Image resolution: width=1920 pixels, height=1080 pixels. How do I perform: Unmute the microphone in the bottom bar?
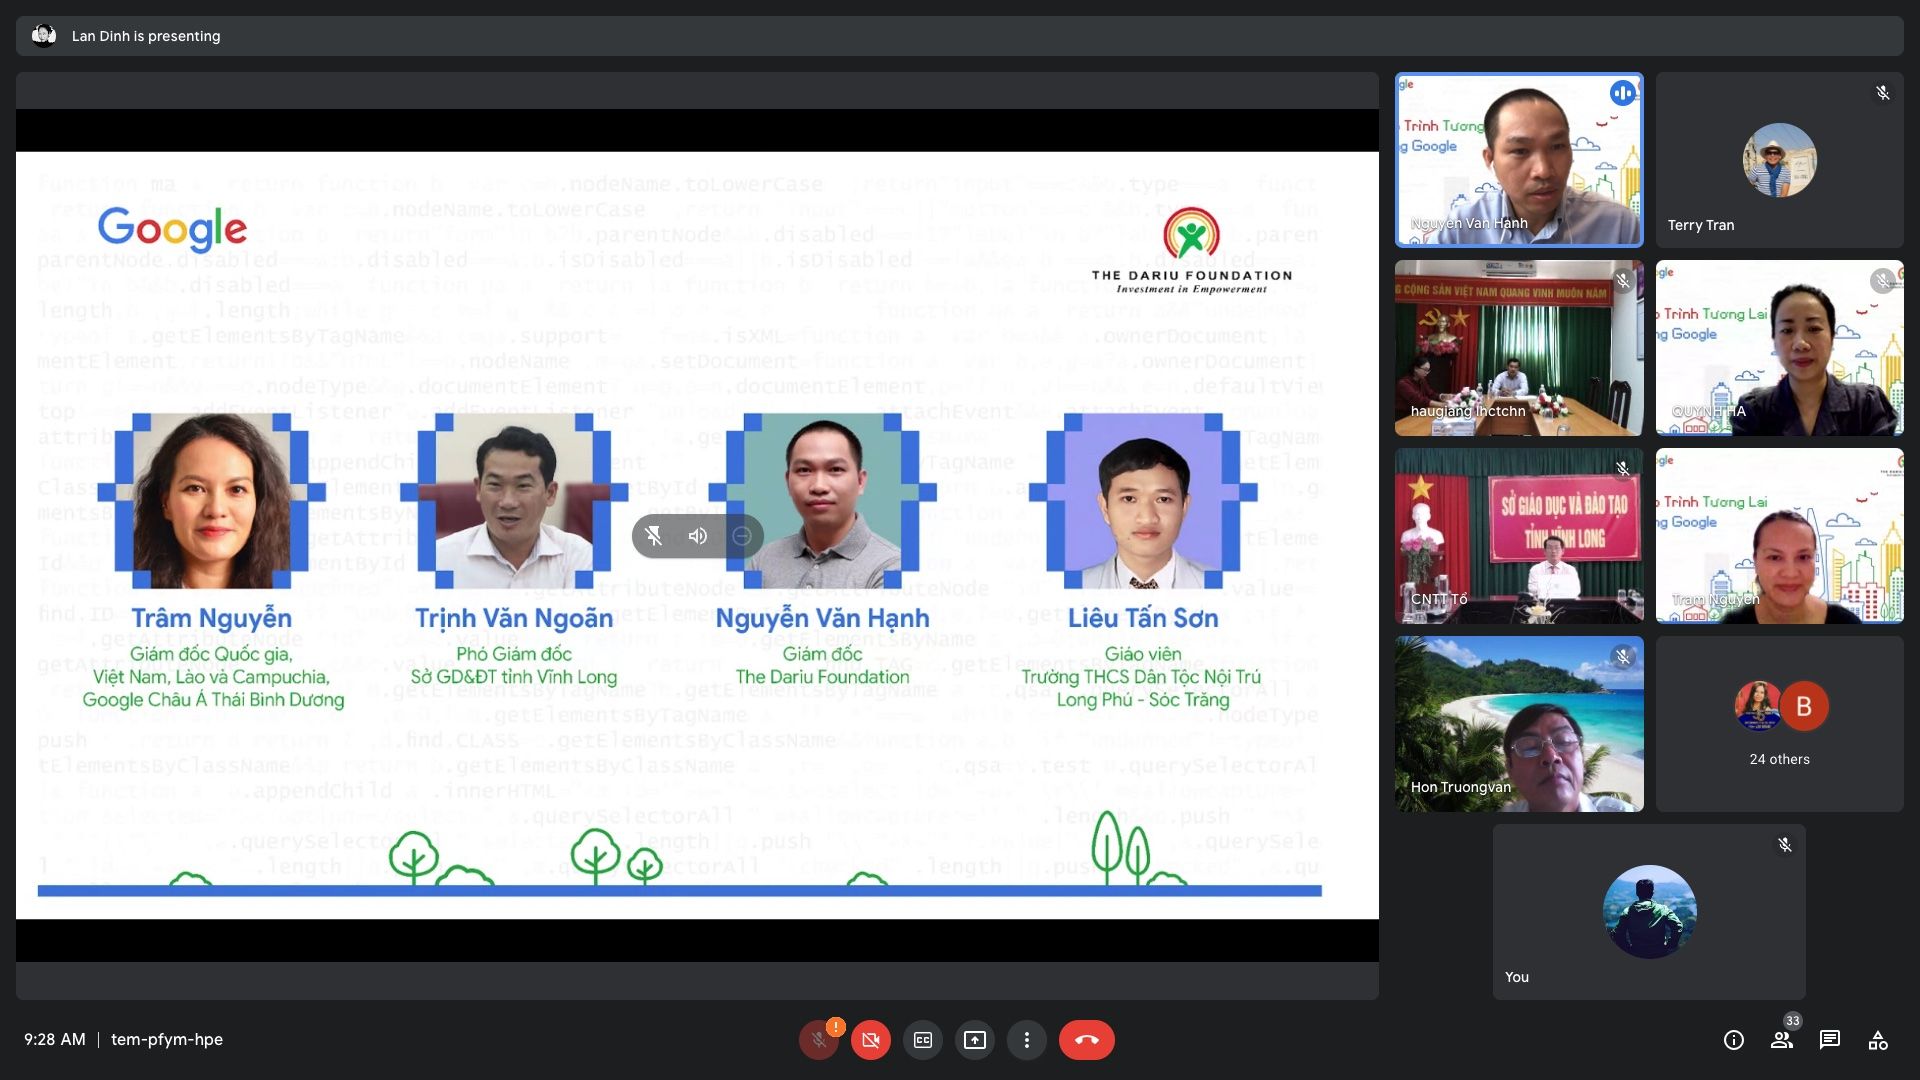[819, 1040]
